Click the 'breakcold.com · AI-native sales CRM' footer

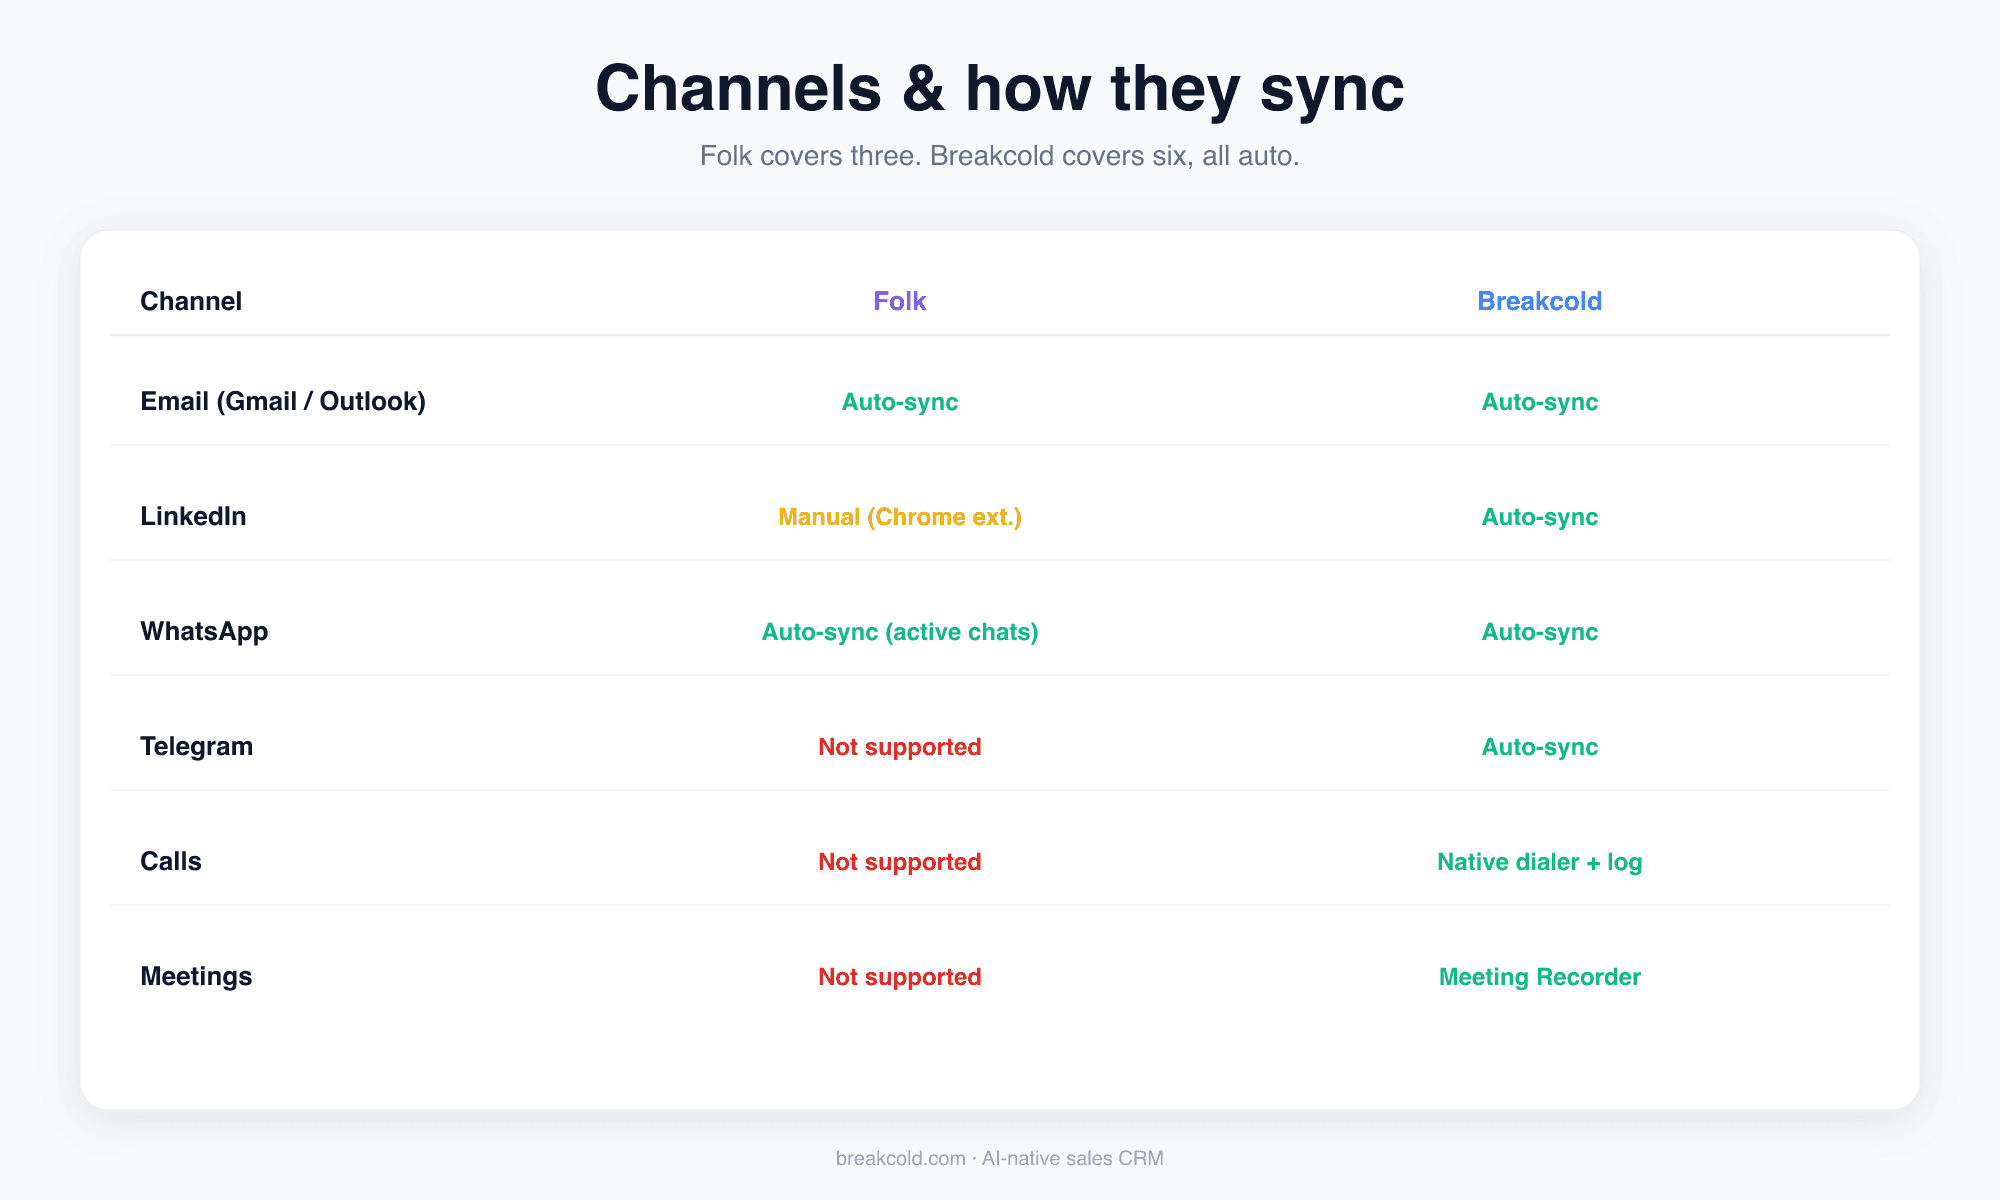coord(1000,1158)
